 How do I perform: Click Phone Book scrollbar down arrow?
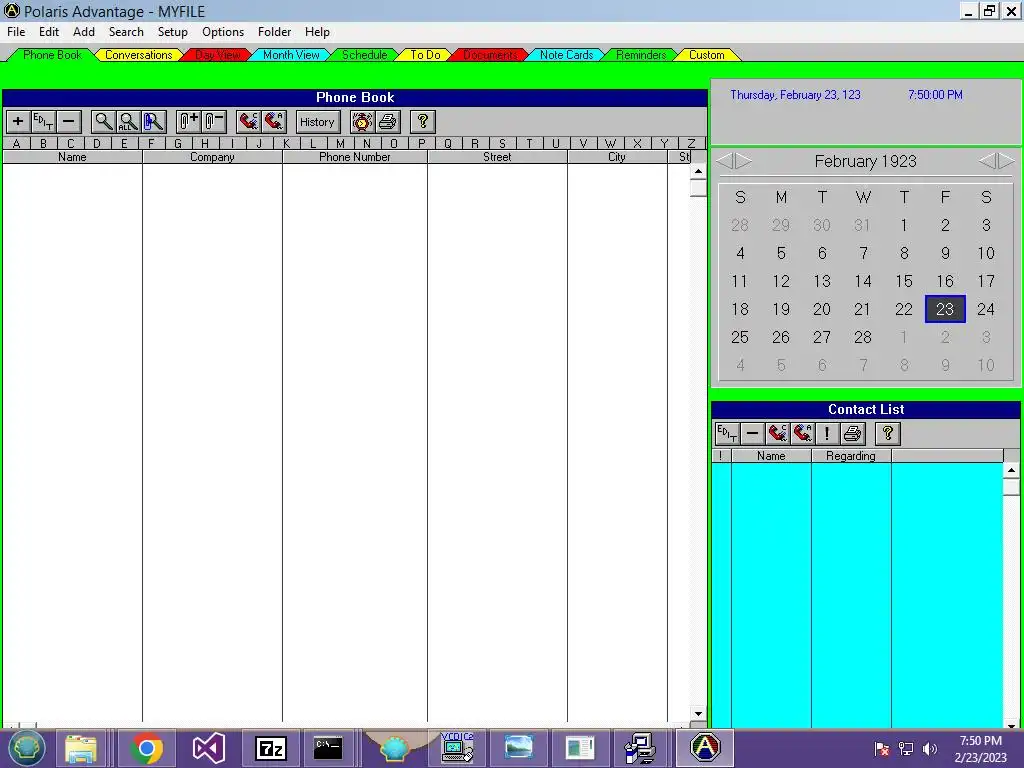click(698, 714)
